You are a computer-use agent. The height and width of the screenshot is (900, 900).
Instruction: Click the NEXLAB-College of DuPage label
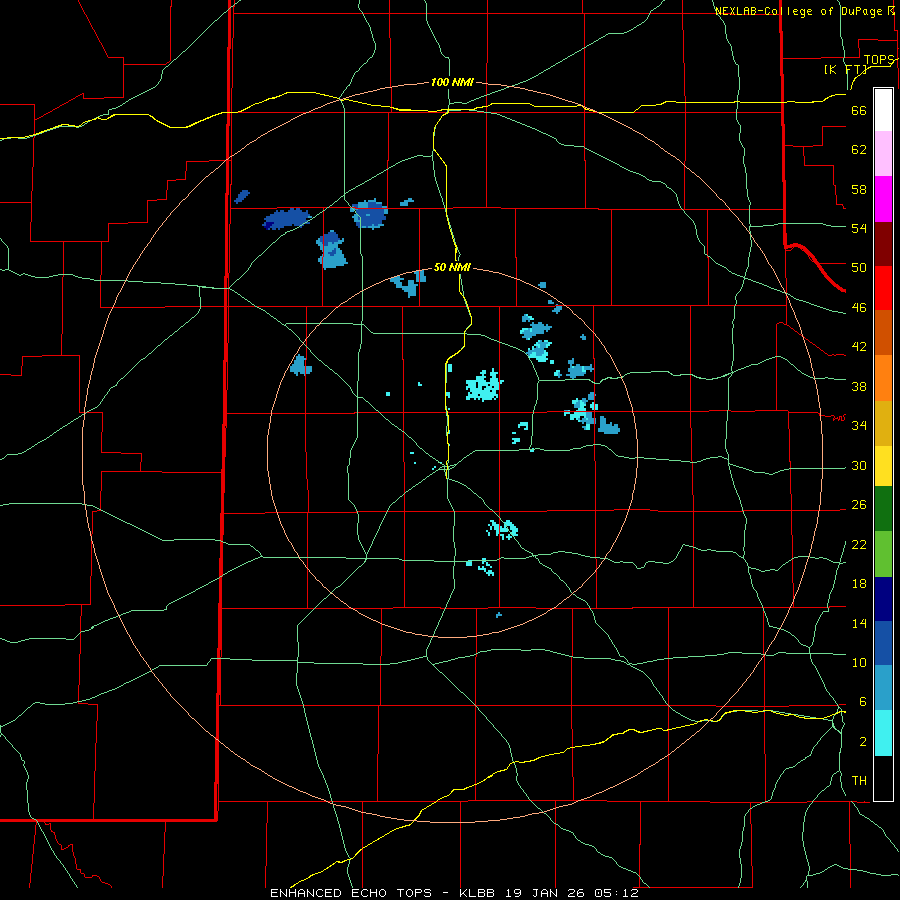tap(798, 11)
